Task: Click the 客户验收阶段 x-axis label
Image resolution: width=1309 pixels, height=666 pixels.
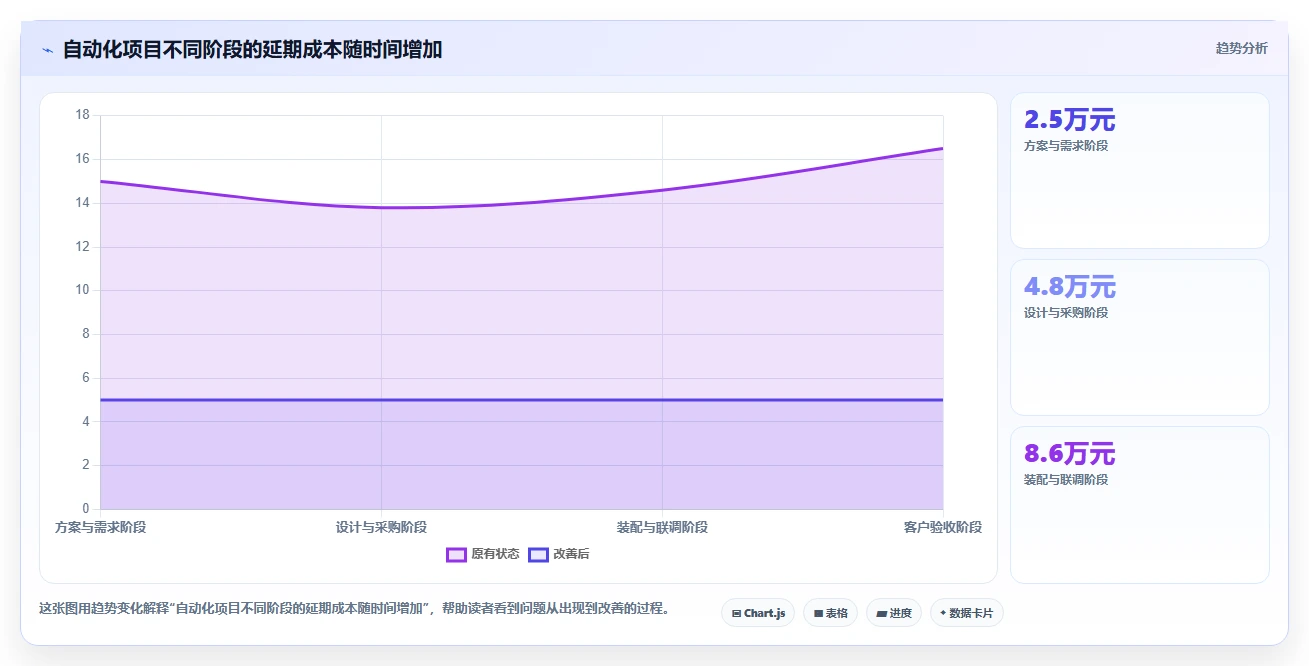Action: click(x=943, y=527)
